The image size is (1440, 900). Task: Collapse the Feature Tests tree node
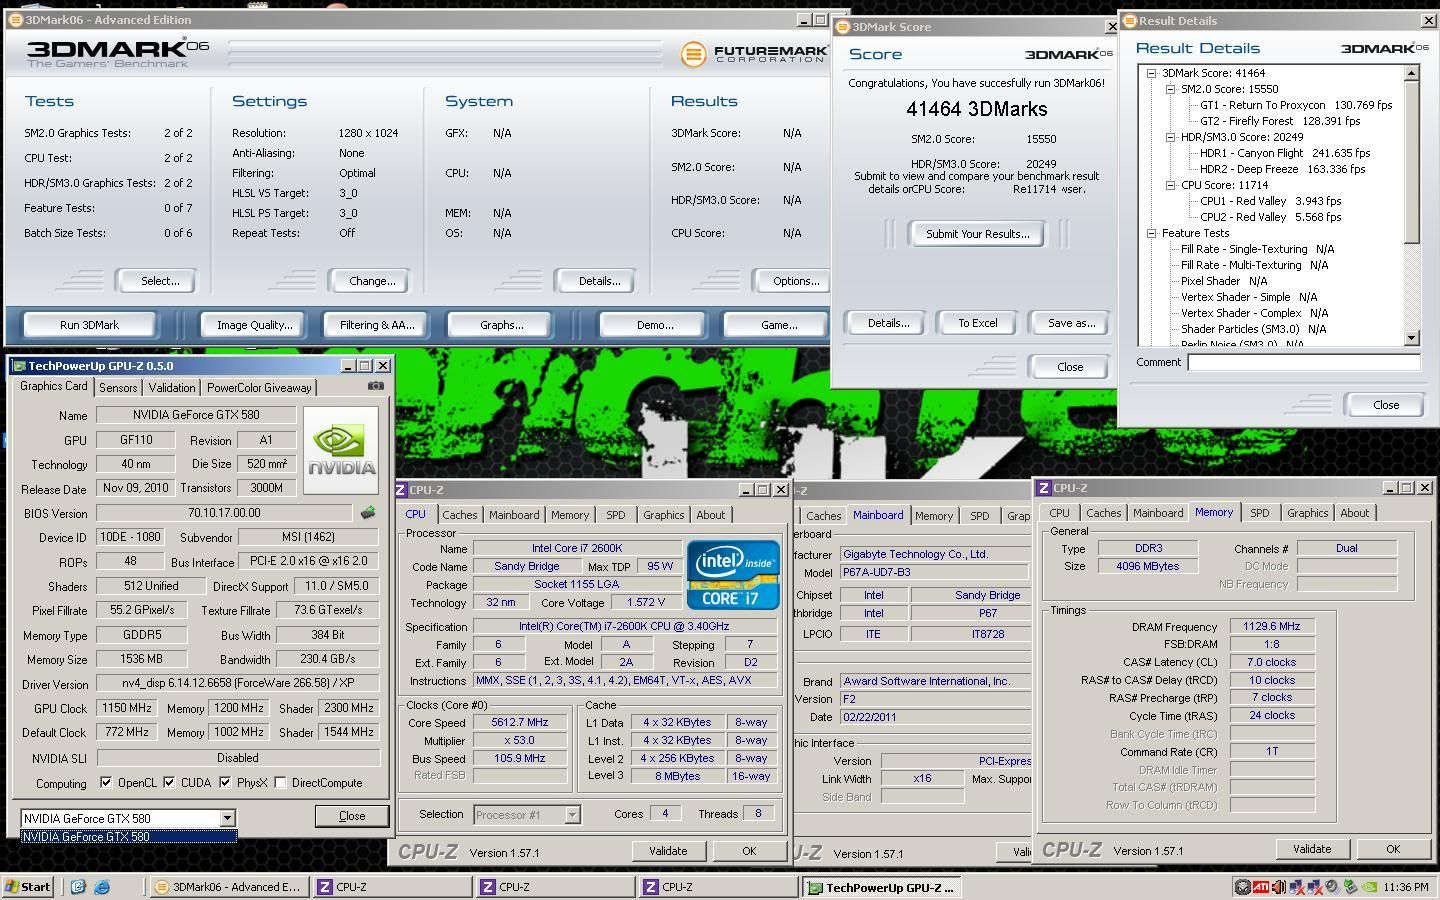pos(1151,233)
